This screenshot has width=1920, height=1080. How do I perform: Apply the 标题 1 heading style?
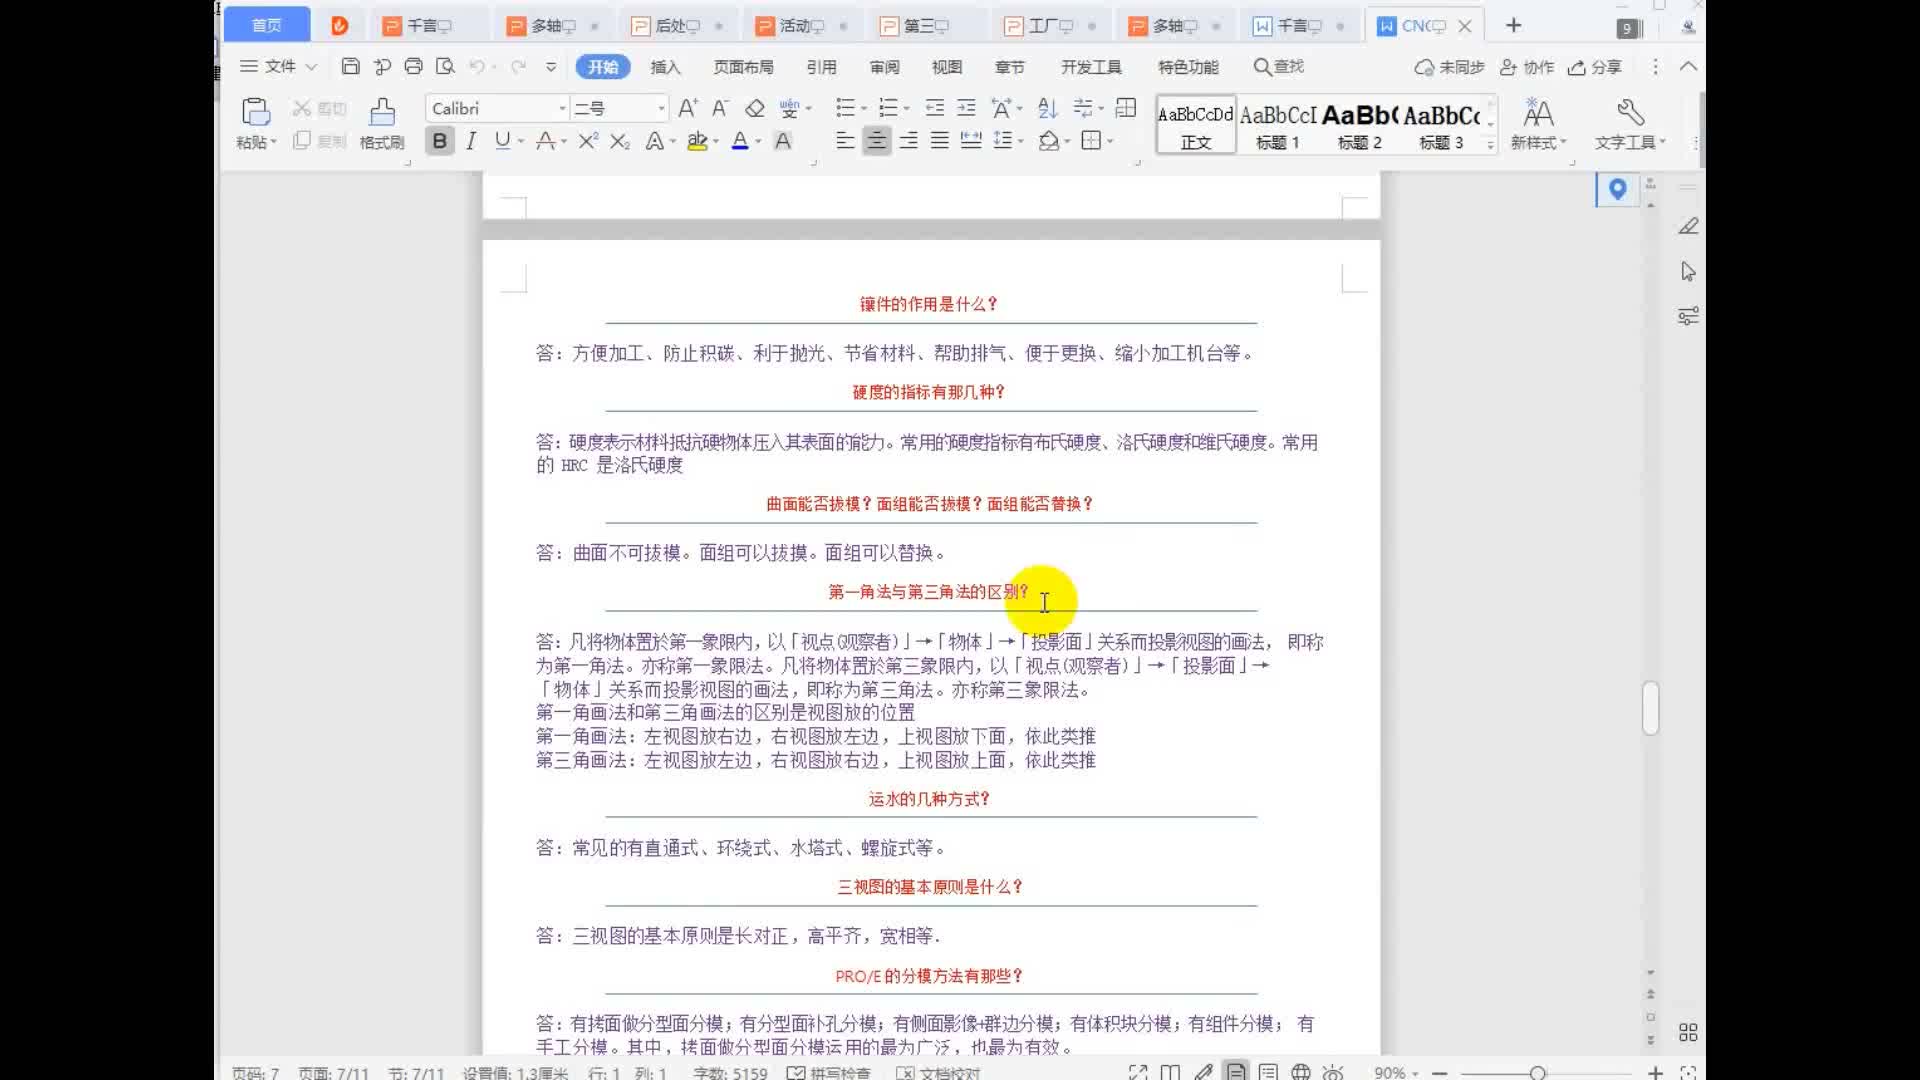pos(1277,125)
